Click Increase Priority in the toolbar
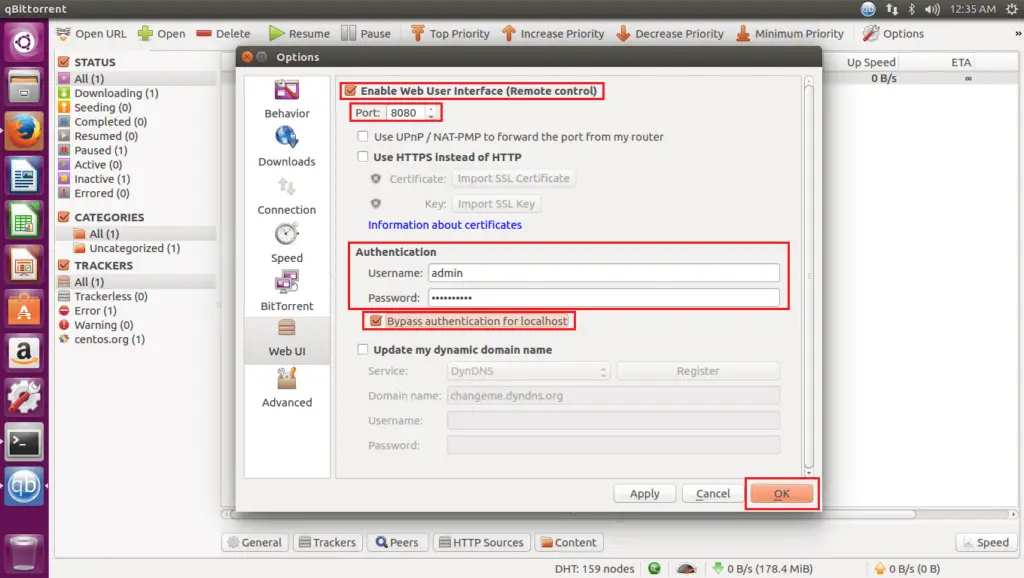This screenshot has height=578, width=1024. pyautogui.click(x=553, y=33)
